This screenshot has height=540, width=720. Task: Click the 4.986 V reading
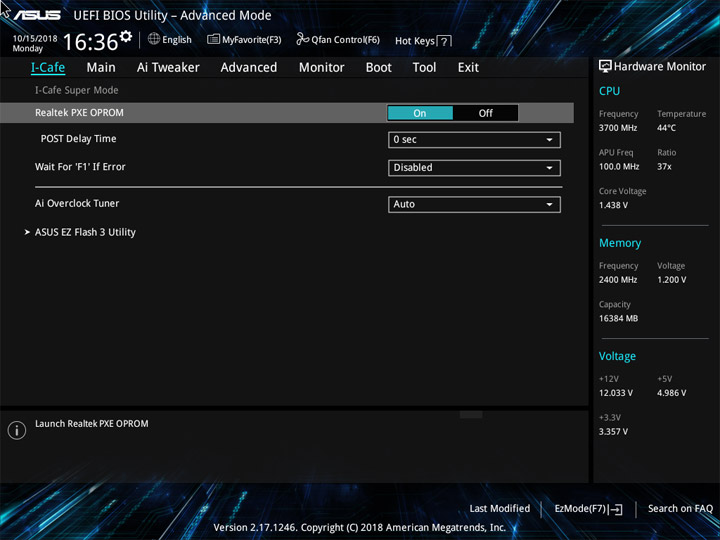tap(672, 393)
